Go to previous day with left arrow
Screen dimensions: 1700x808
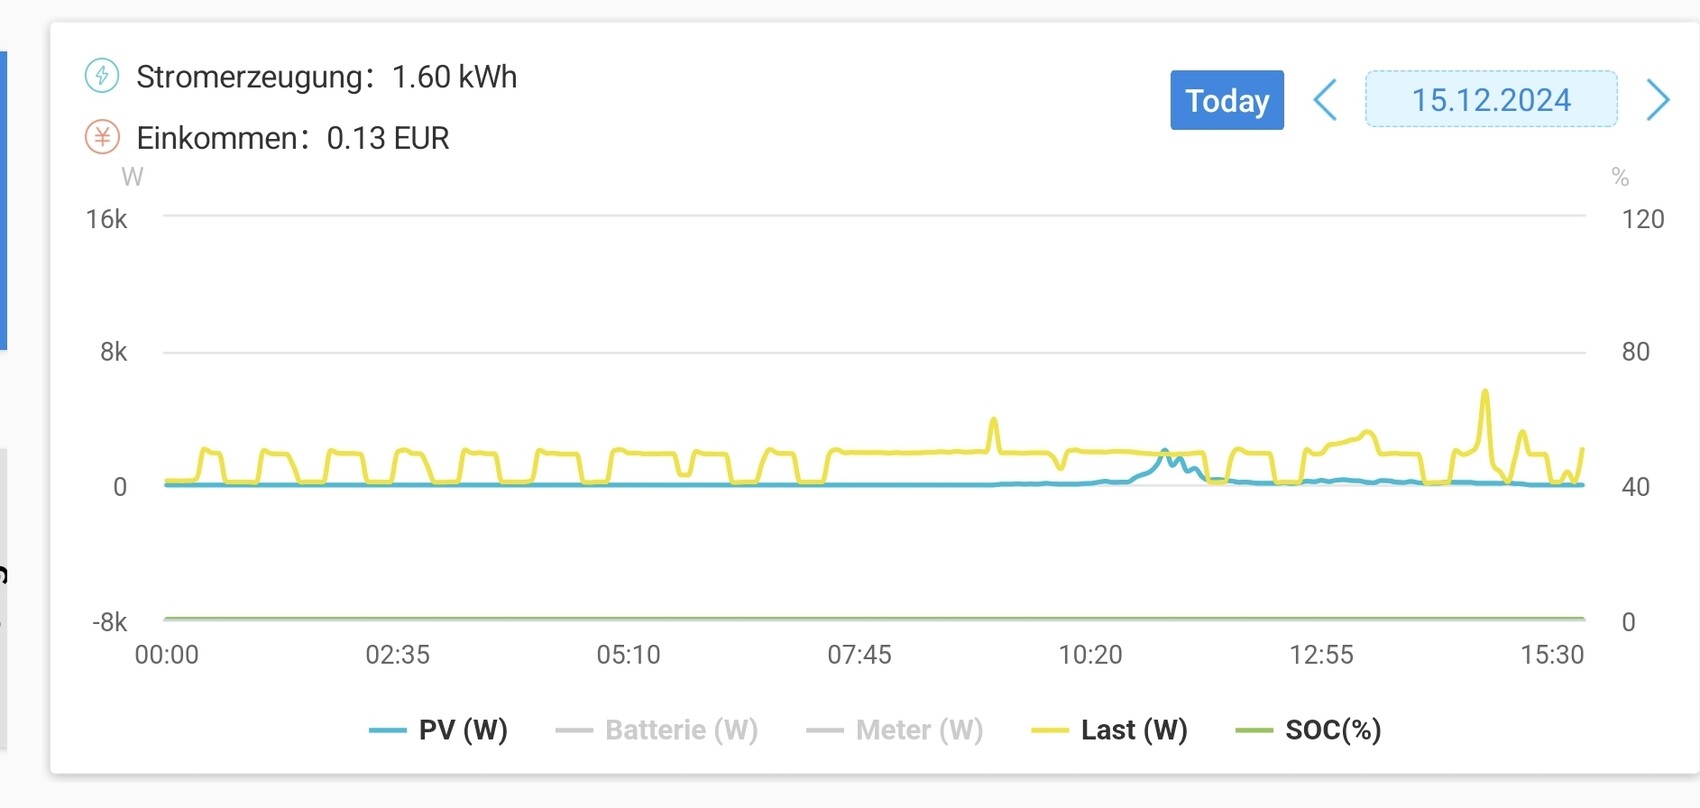1325,100
